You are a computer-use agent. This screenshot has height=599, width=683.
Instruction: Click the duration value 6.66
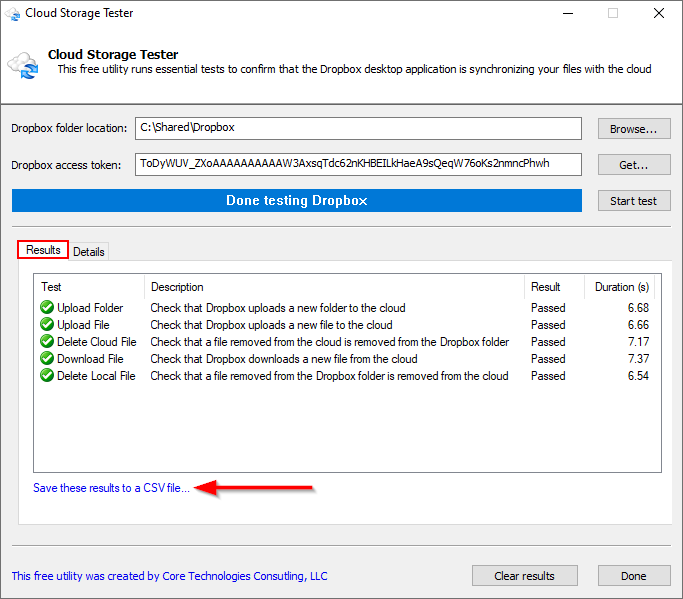[x=638, y=325]
